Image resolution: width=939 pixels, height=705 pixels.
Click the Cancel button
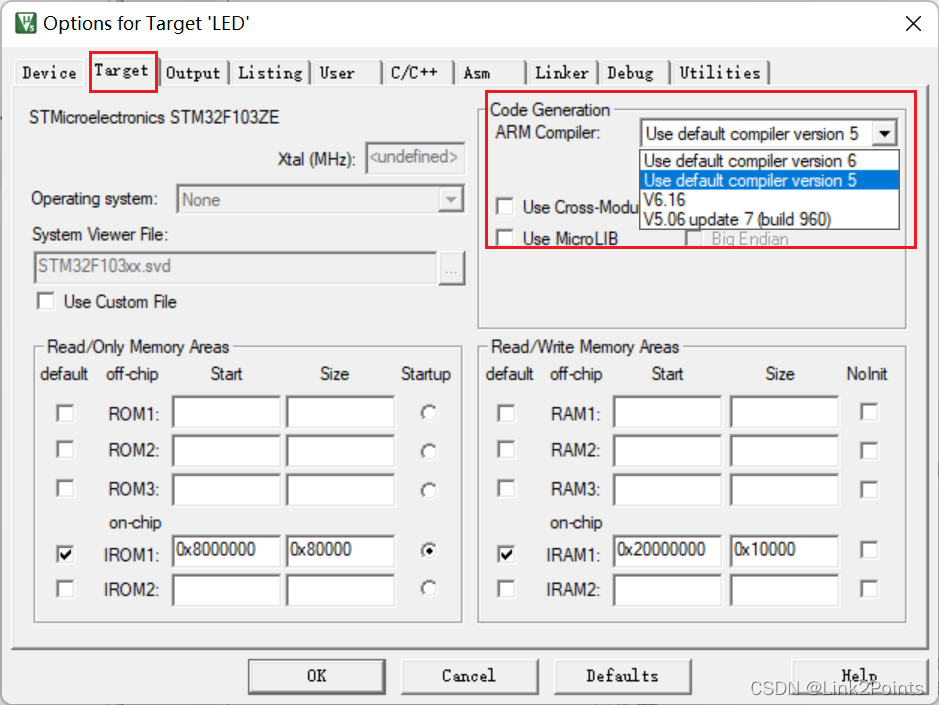pyautogui.click(x=469, y=676)
